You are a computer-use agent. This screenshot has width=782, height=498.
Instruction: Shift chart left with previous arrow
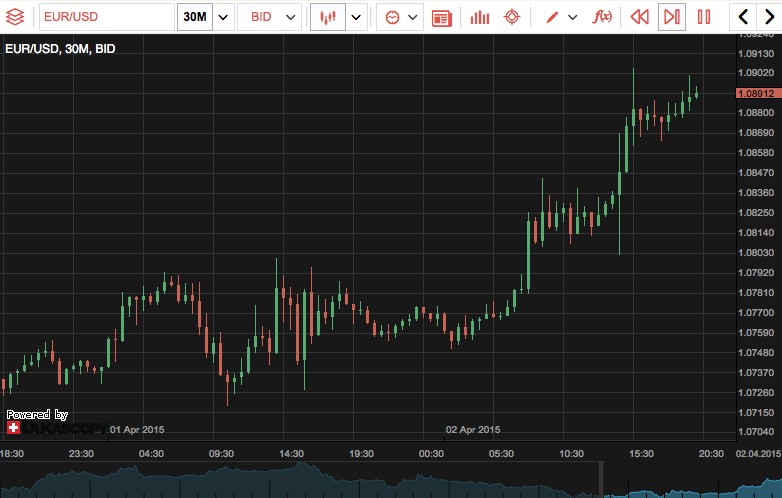click(743, 17)
